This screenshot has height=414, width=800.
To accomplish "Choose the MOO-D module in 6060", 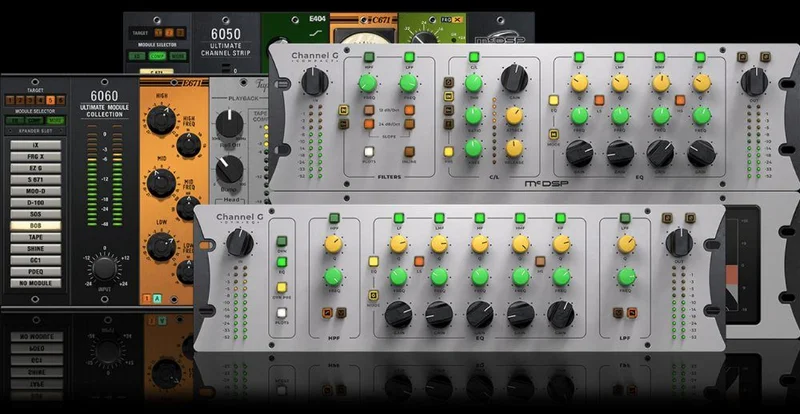I will point(36,191).
